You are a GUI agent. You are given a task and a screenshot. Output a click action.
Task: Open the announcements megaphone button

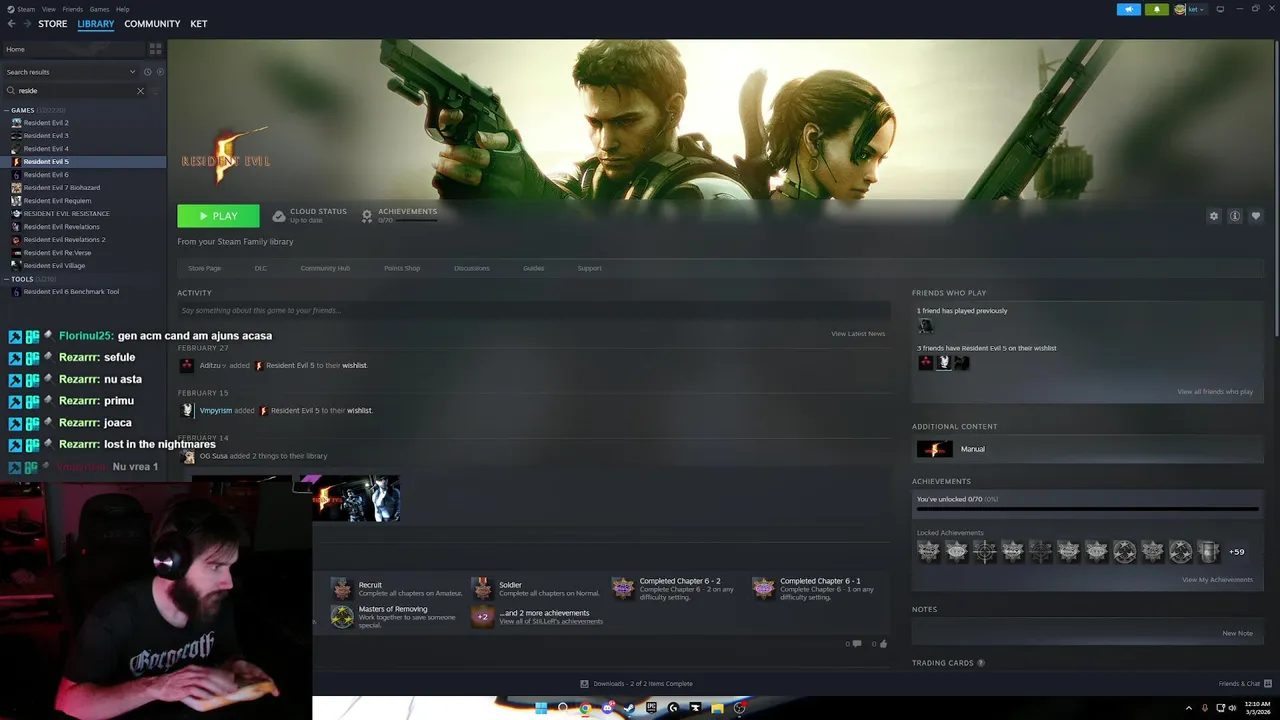tap(1129, 9)
